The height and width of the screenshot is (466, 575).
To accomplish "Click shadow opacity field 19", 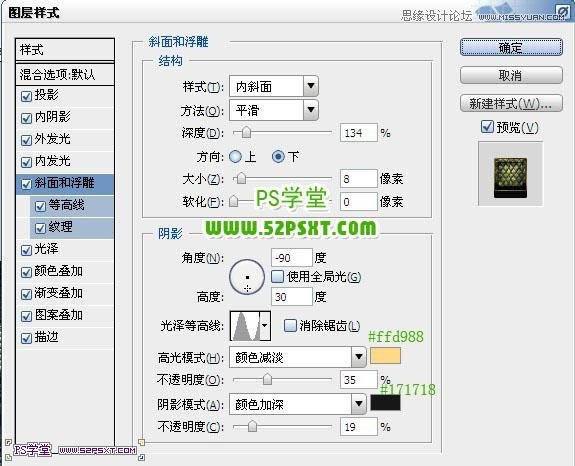I will coord(359,427).
